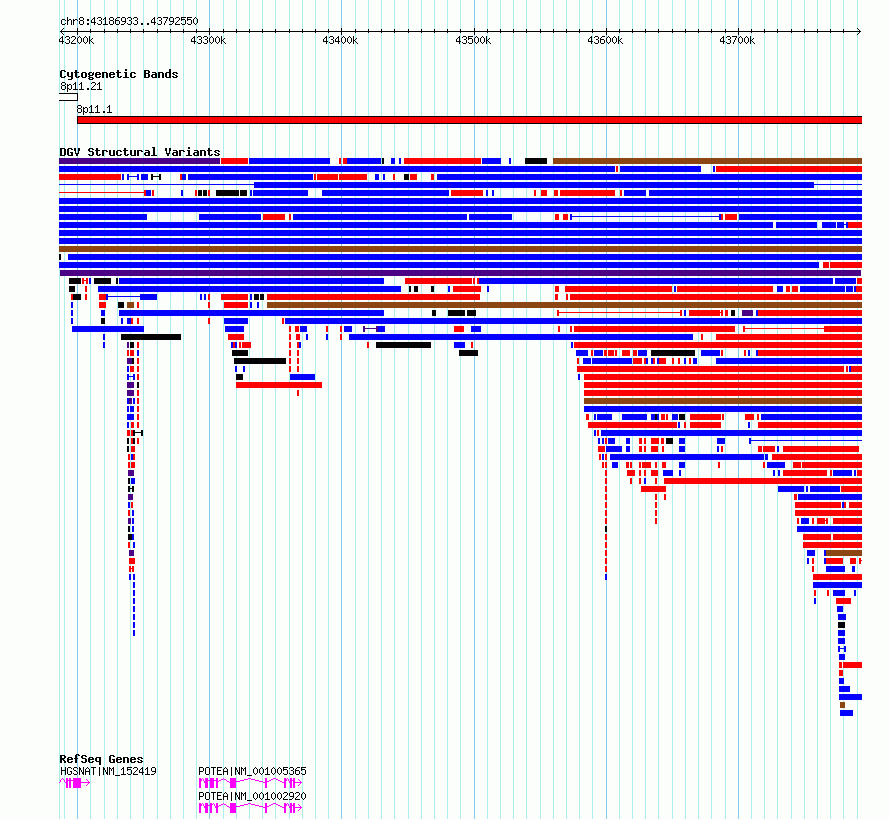890x819 pixels.
Task: Select the POTEA NM_001005365 gene model glyph
Action: [x=250, y=783]
